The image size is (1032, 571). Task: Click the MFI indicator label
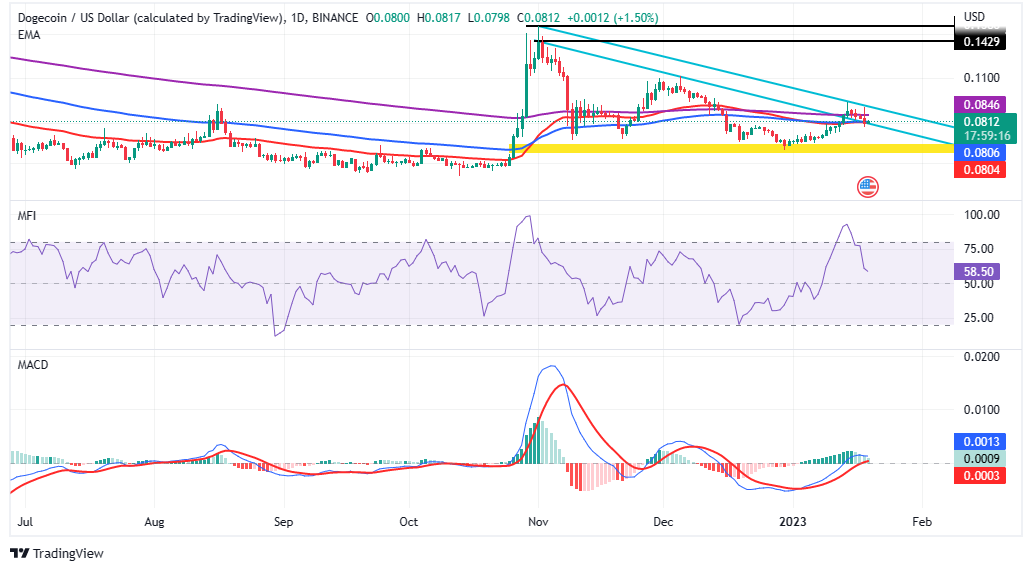27,215
